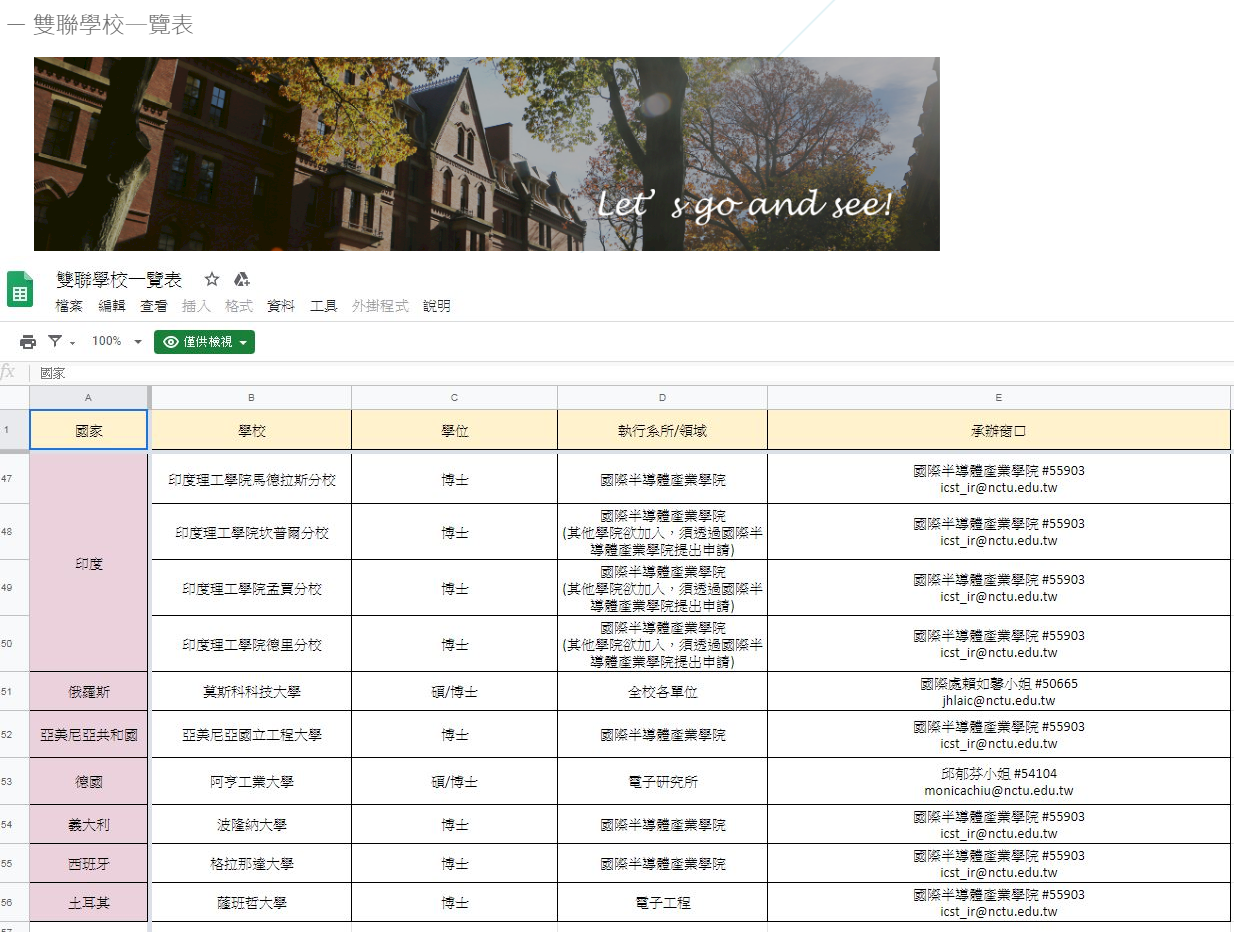Select column B header
Image resolution: width=1234 pixels, height=932 pixels.
pos(251,398)
